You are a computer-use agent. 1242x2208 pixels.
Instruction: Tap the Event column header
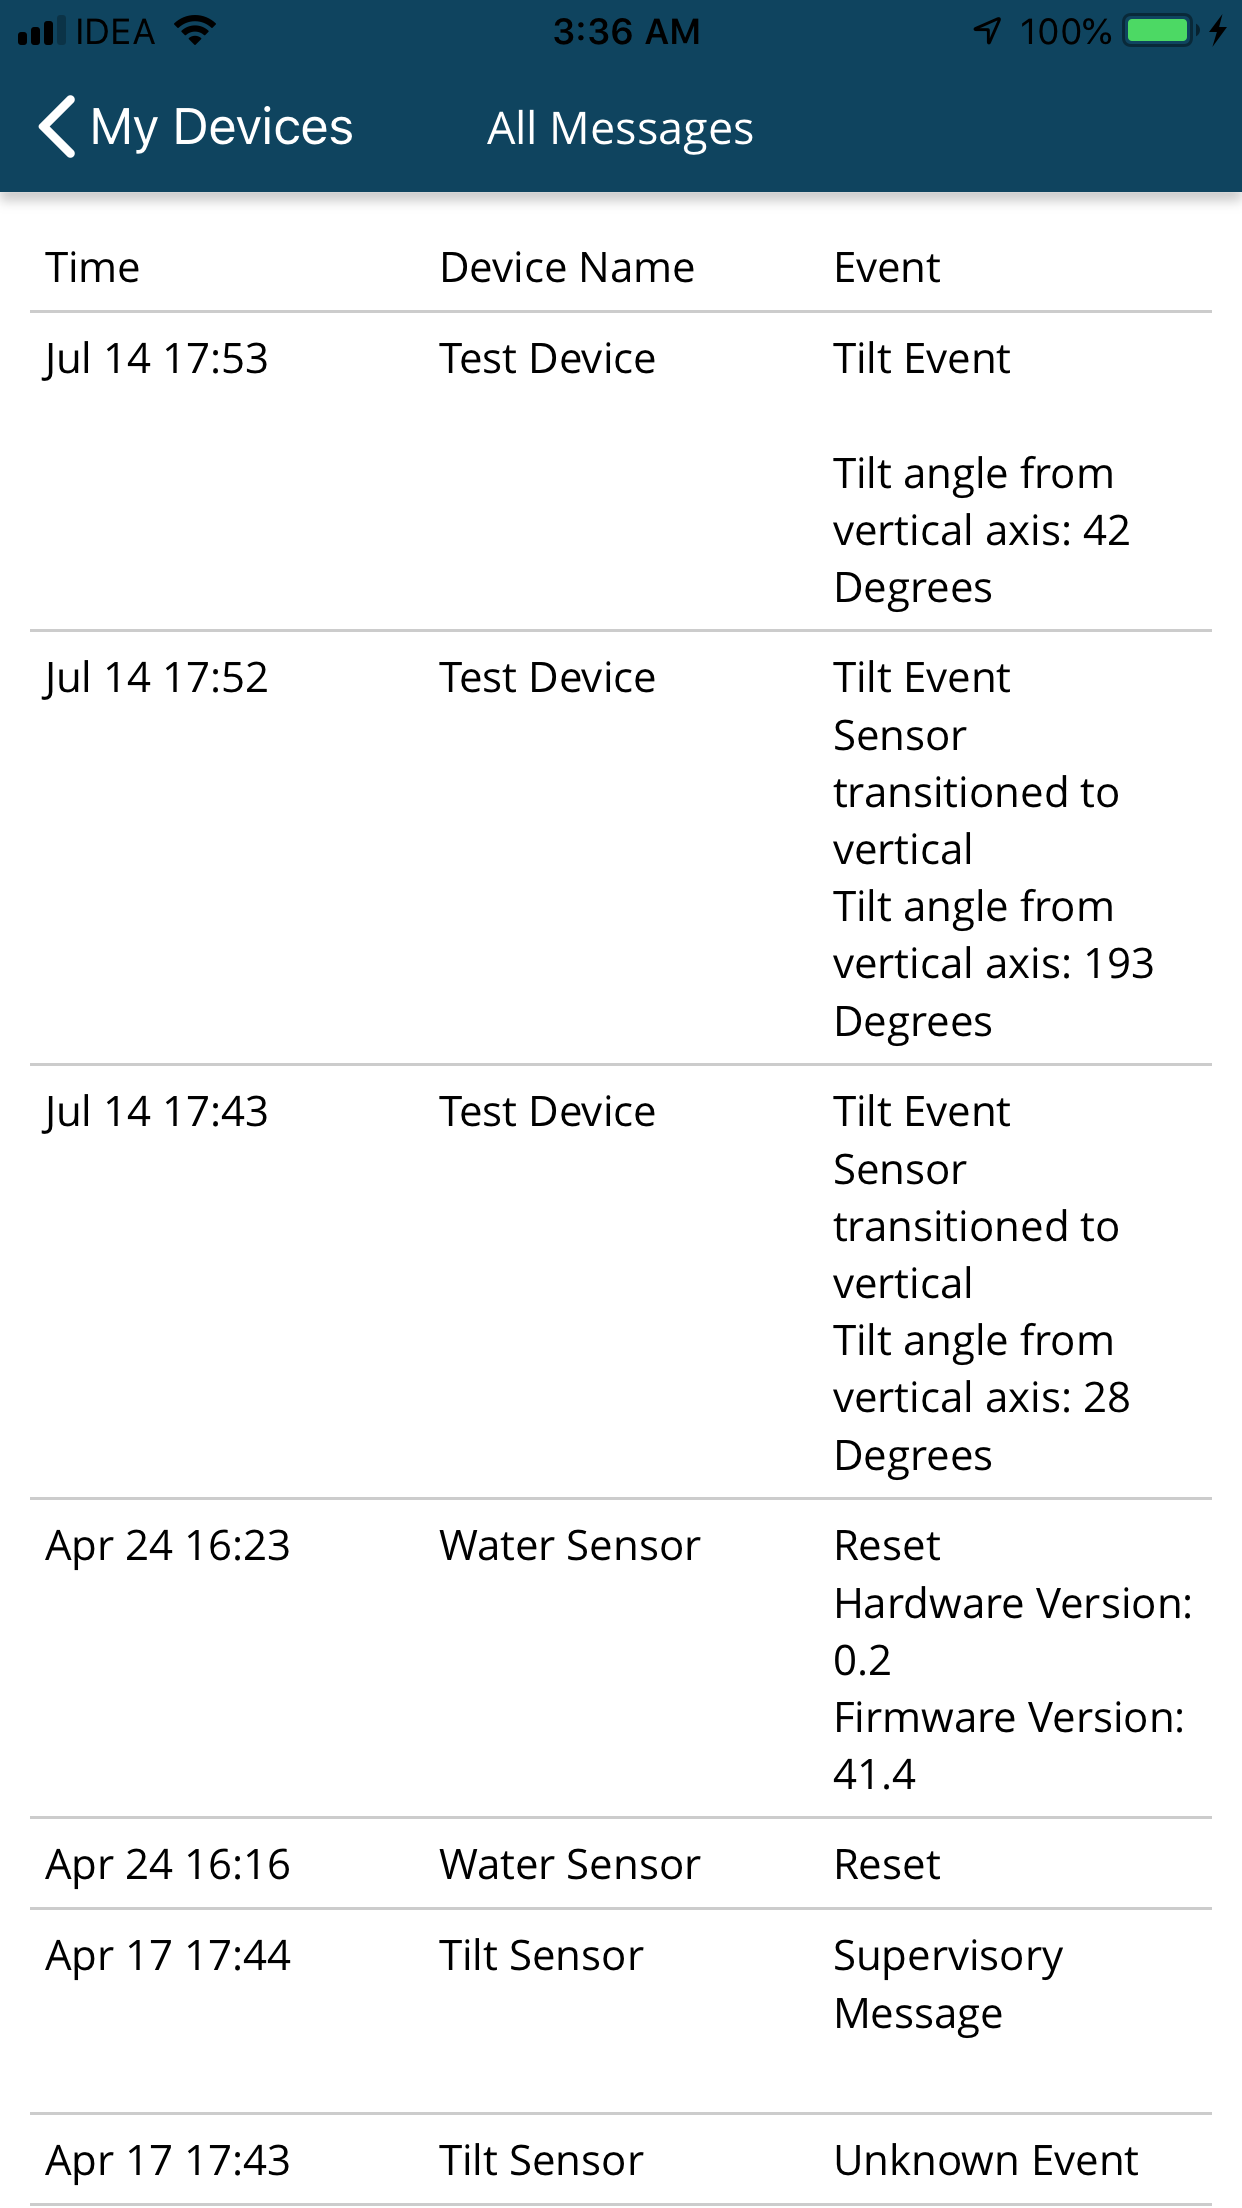tap(886, 266)
